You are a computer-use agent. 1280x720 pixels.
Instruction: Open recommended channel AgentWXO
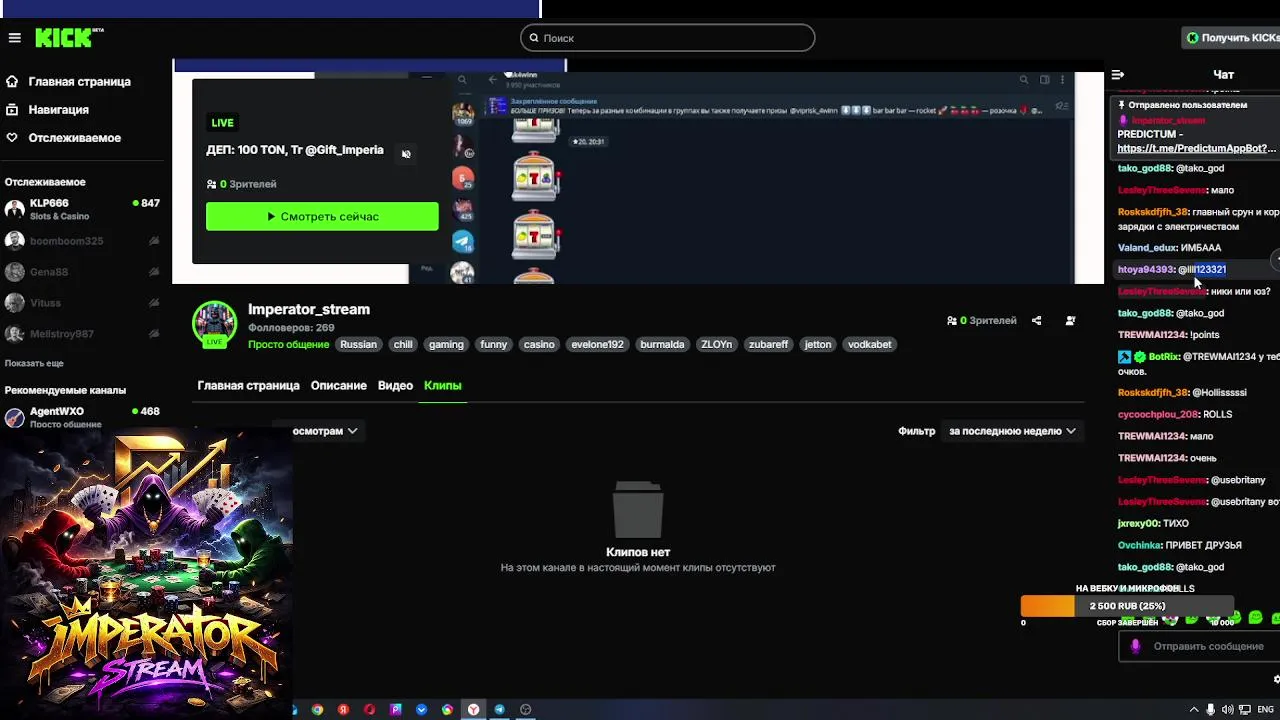point(82,417)
